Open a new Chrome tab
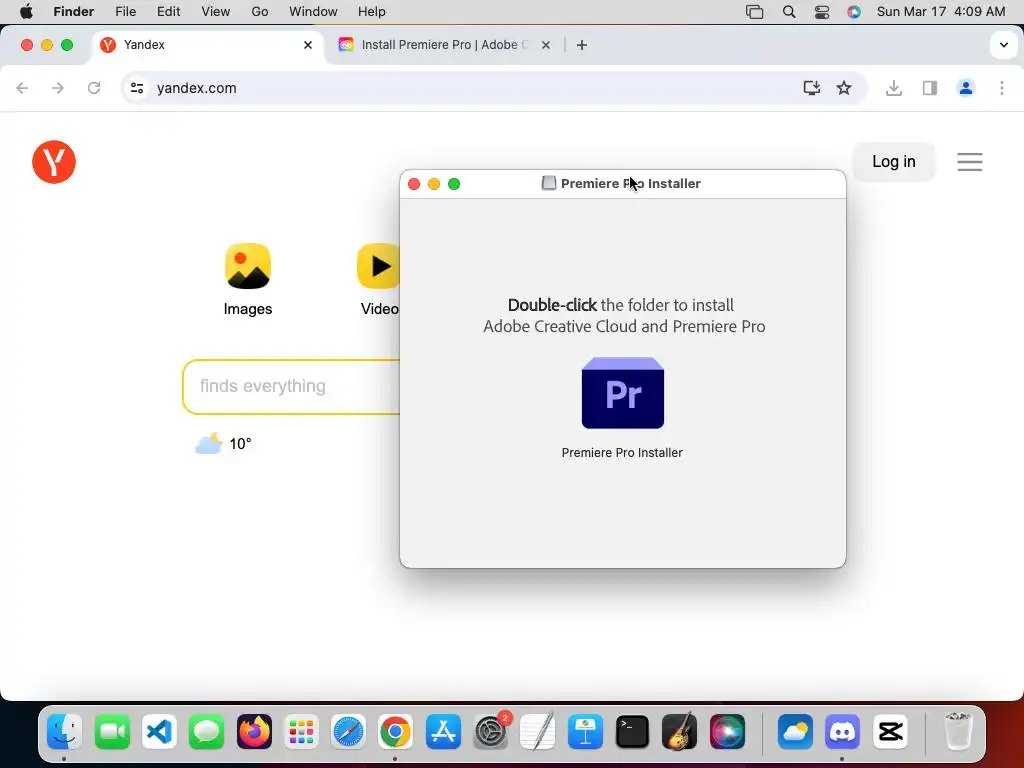1024x768 pixels. [581, 45]
